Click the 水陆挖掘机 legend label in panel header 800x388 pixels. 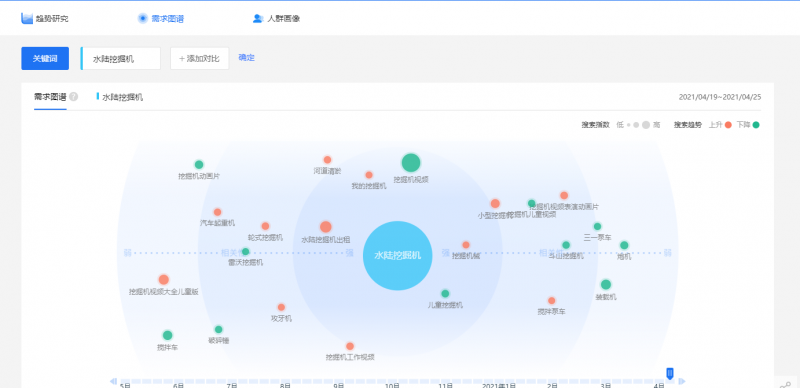point(122,97)
